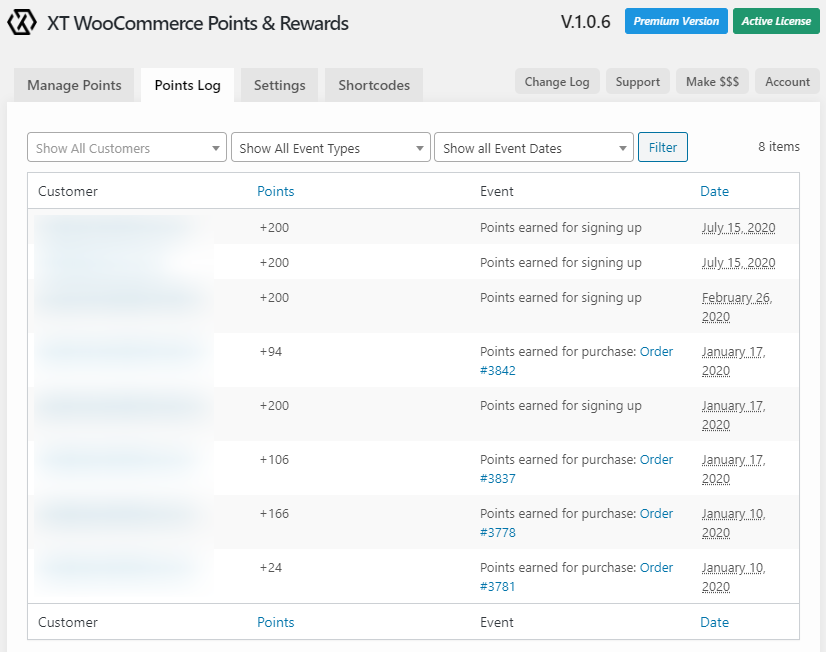The height and width of the screenshot is (652, 826).
Task: Click the XT WooCommerce Points & Rewards title
Action: 198,23
